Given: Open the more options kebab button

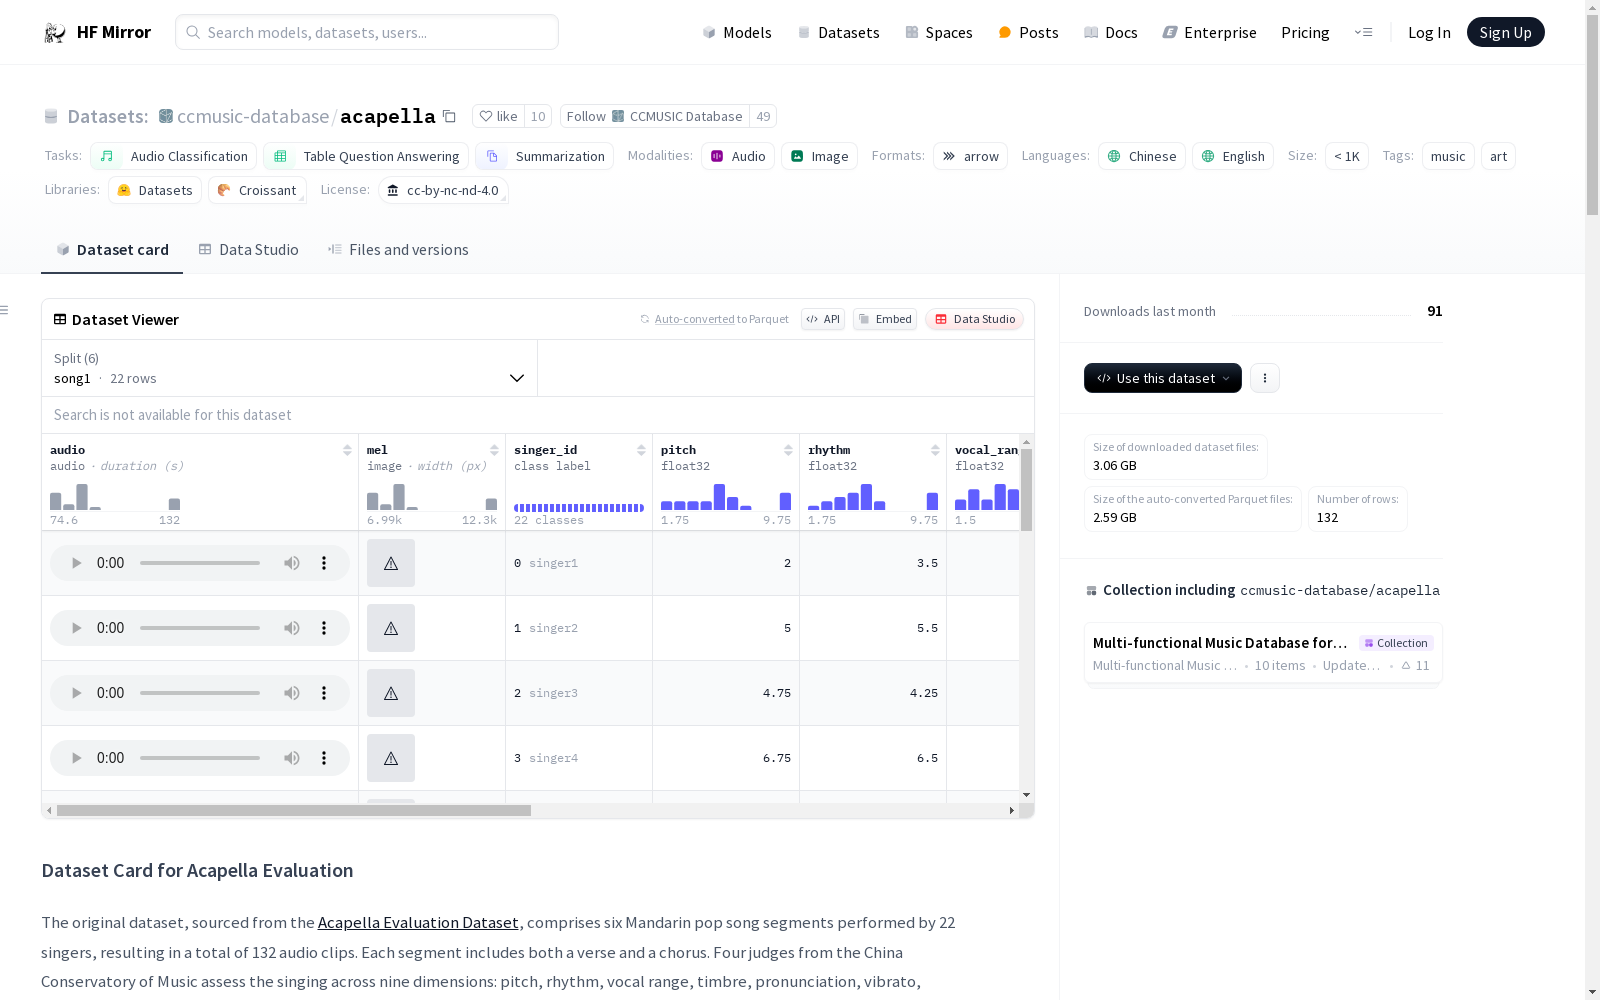Looking at the screenshot, I should [1265, 378].
